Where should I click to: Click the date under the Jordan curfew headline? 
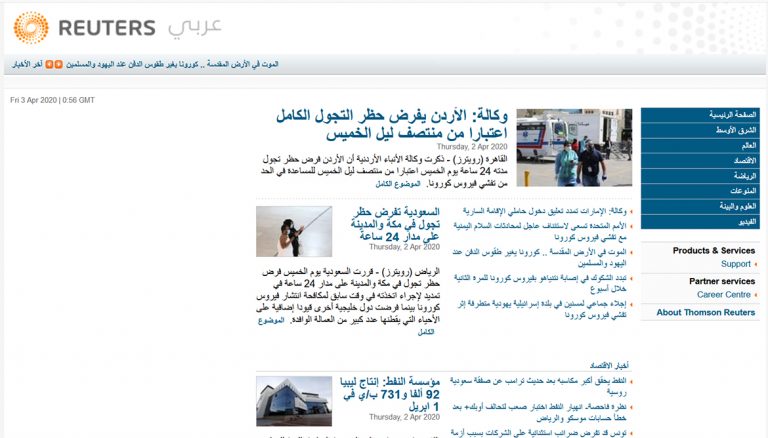coord(472,146)
